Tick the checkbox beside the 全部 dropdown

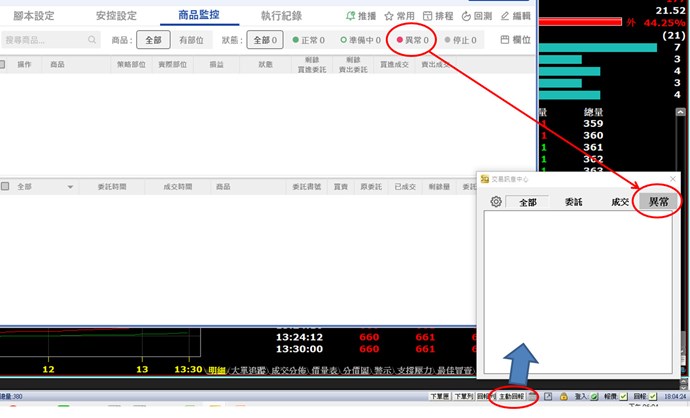pyautogui.click(x=5, y=186)
